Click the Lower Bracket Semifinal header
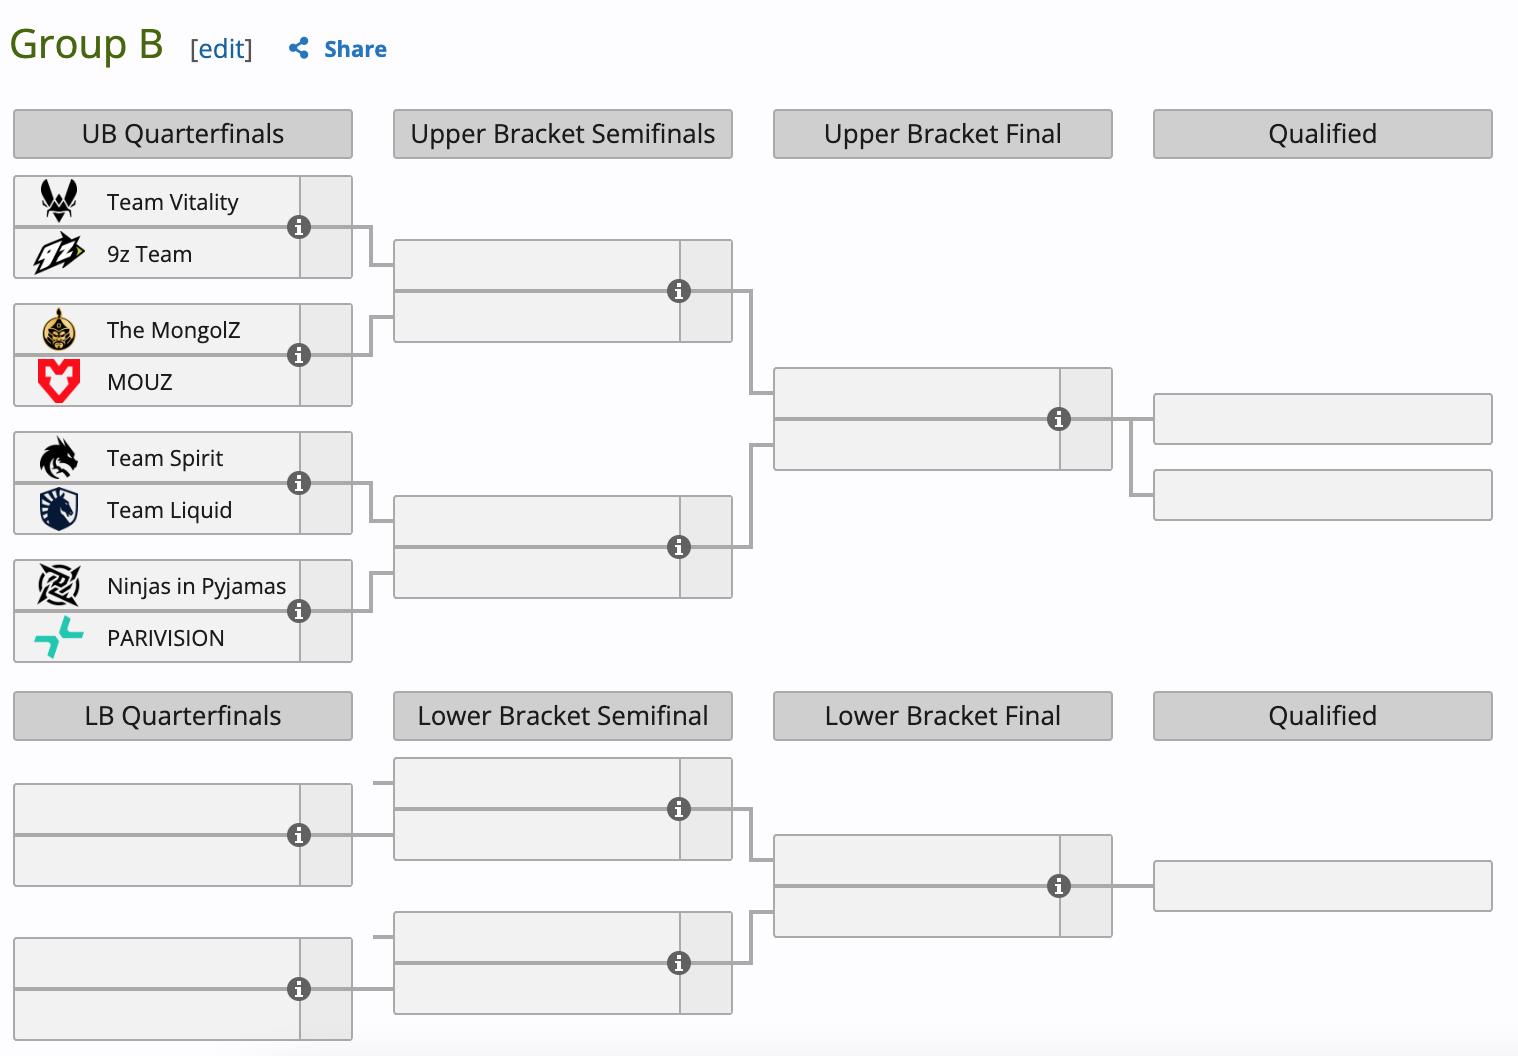This screenshot has width=1518, height=1056. tap(563, 716)
